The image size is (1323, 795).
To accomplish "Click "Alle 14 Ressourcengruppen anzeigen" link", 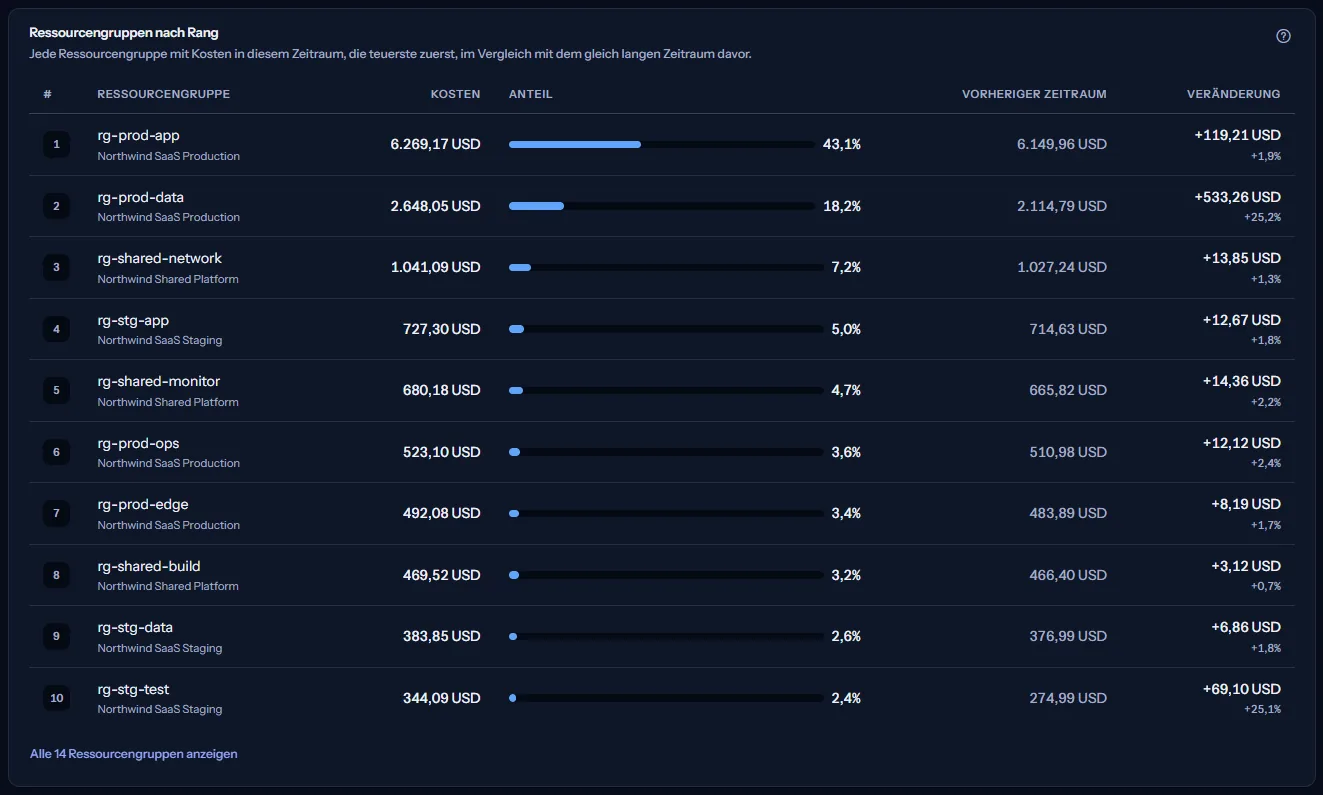I will tap(134, 754).
